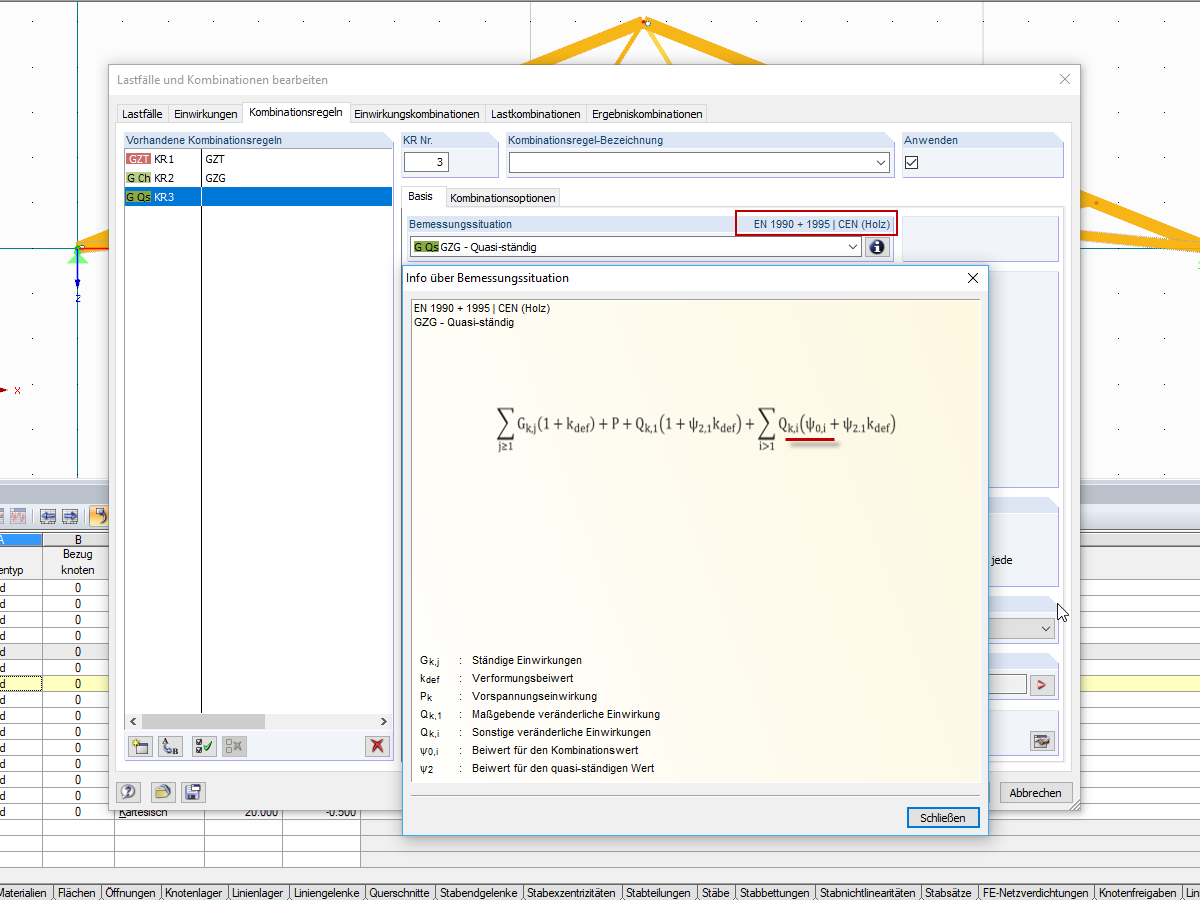The height and width of the screenshot is (900, 1200).
Task: Click the Vorhandene Kombinationsregeln header
Action: coord(258,140)
